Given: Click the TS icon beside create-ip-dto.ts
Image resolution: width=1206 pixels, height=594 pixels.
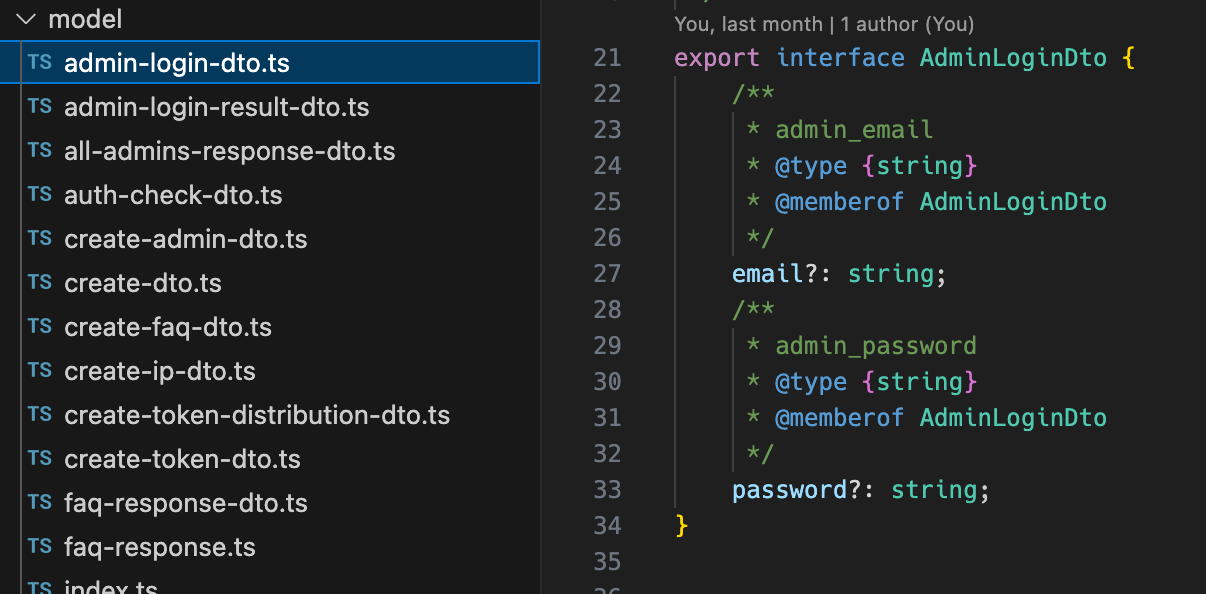Looking at the screenshot, I should 38,370.
